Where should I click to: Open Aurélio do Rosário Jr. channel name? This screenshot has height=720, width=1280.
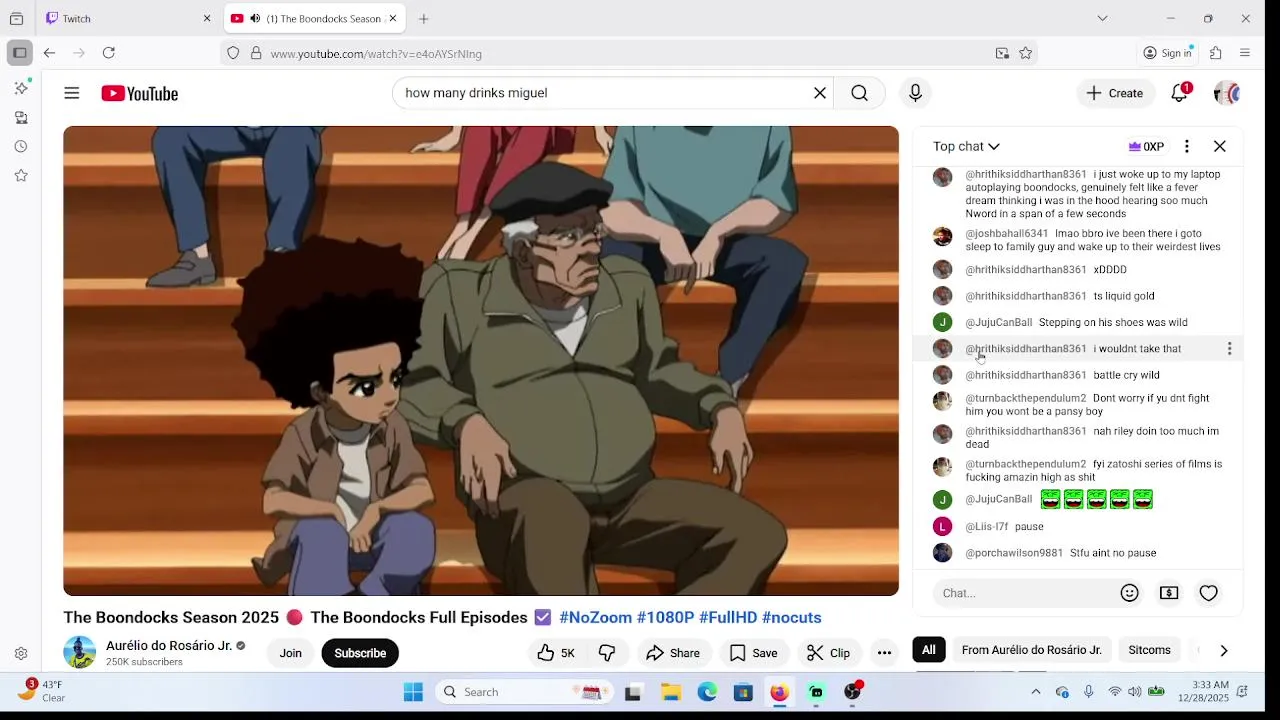(x=169, y=645)
